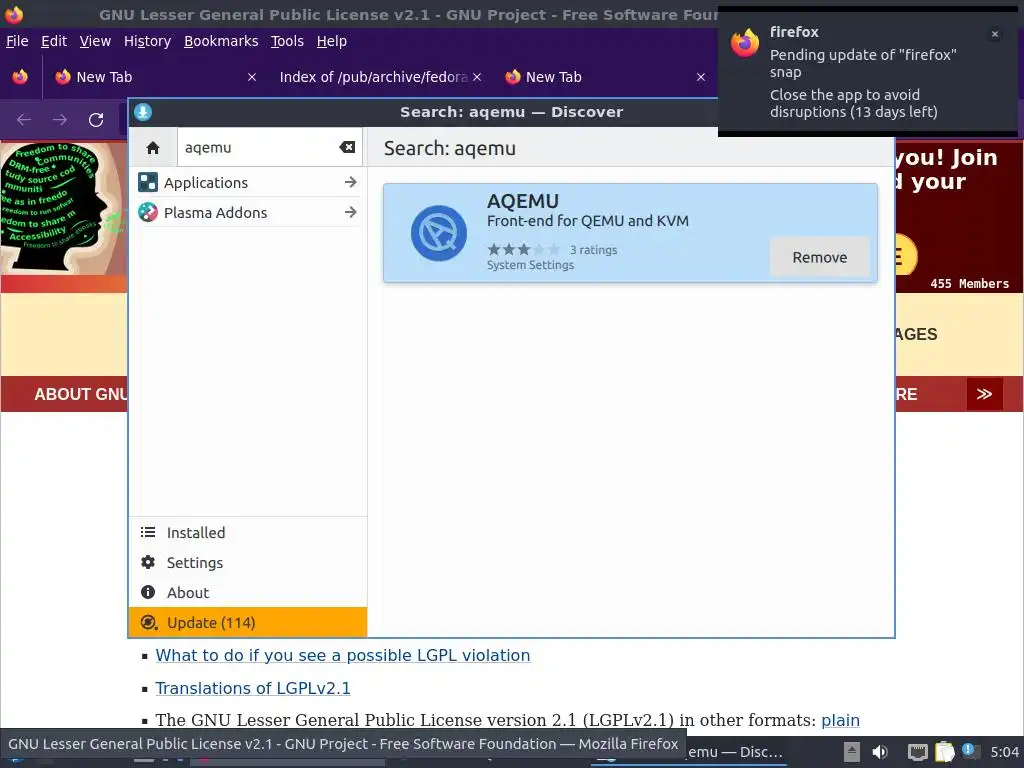1024x768 pixels.
Task: Close the second New Tab
Action: (701, 77)
